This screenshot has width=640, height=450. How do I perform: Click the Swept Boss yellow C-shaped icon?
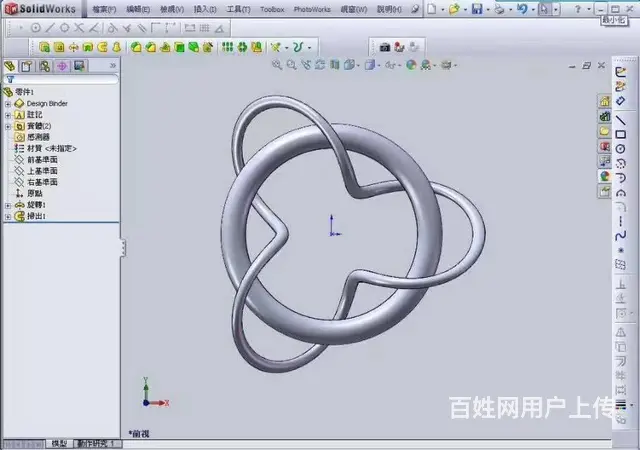click(x=102, y=47)
